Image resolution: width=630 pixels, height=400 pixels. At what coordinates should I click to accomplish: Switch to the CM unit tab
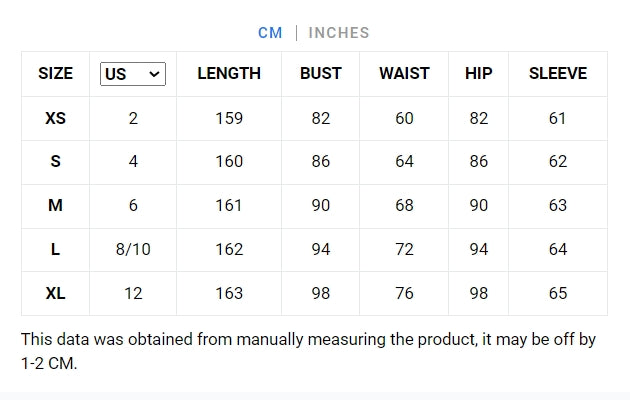coord(270,33)
